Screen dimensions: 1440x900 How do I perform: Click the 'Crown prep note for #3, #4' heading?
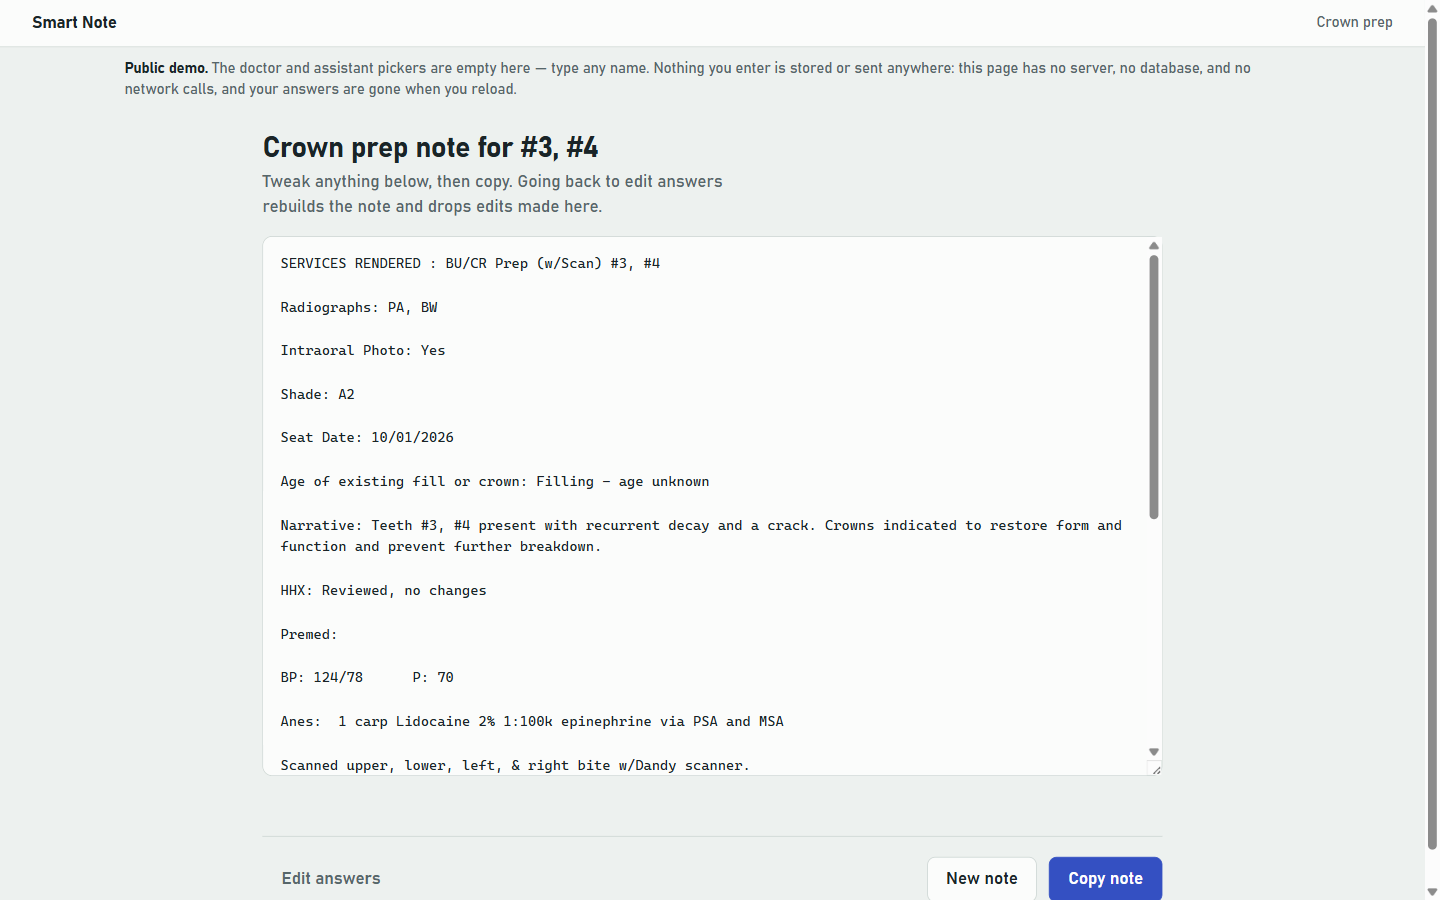[x=431, y=147]
